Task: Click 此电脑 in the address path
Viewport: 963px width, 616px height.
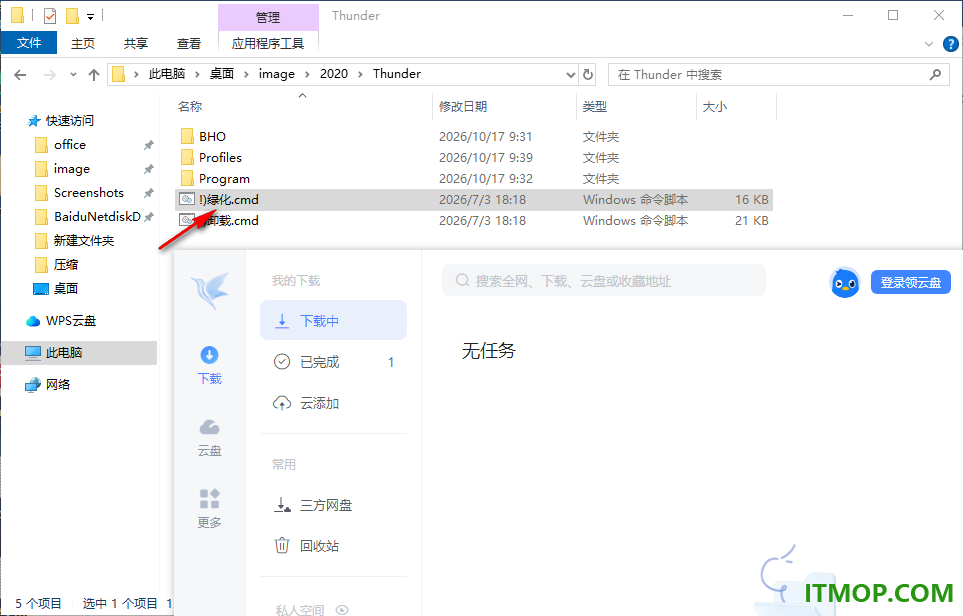Action: point(167,74)
